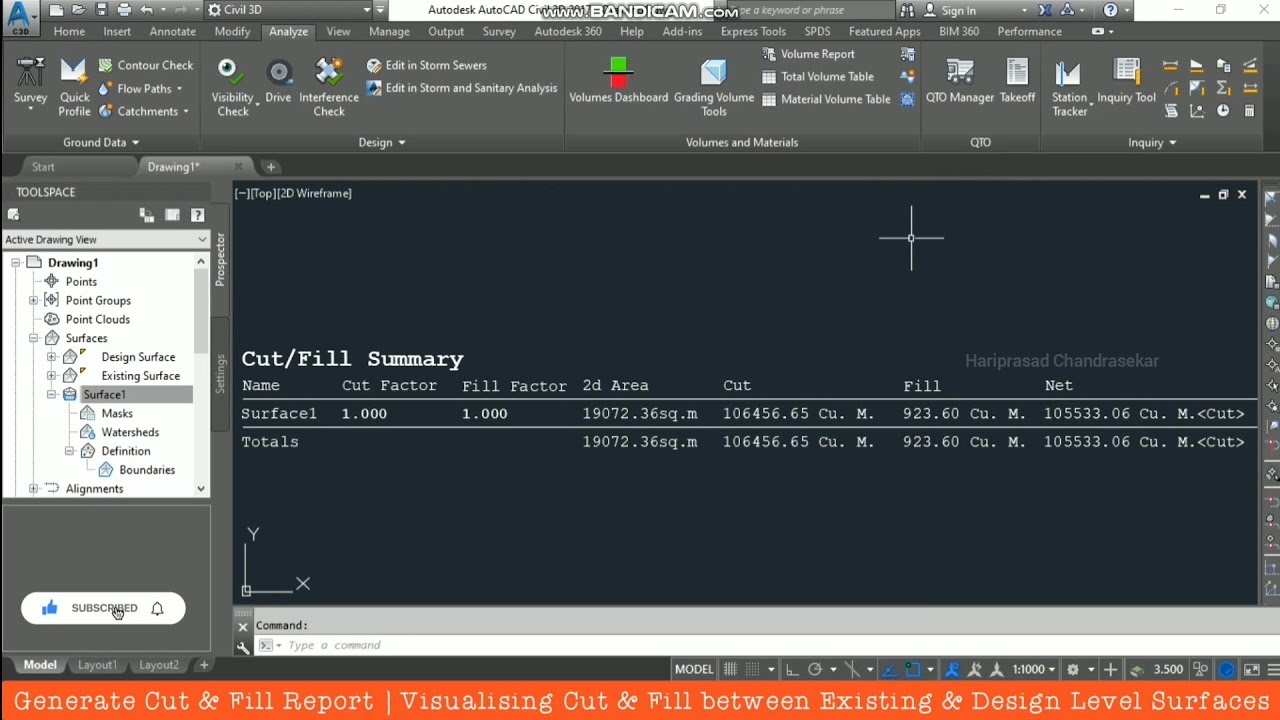Image resolution: width=1280 pixels, height=720 pixels.
Task: Select Existing Surface in the tree
Action: 140,376
